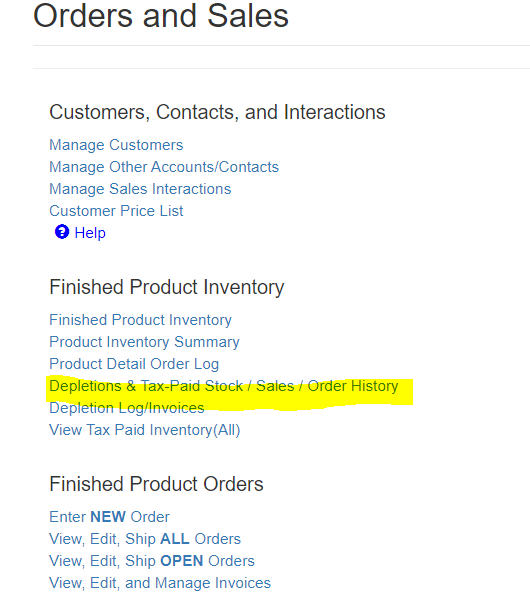Go to Depletion Log/Invoices
The height and width of the screenshot is (599, 530).
click(x=127, y=408)
